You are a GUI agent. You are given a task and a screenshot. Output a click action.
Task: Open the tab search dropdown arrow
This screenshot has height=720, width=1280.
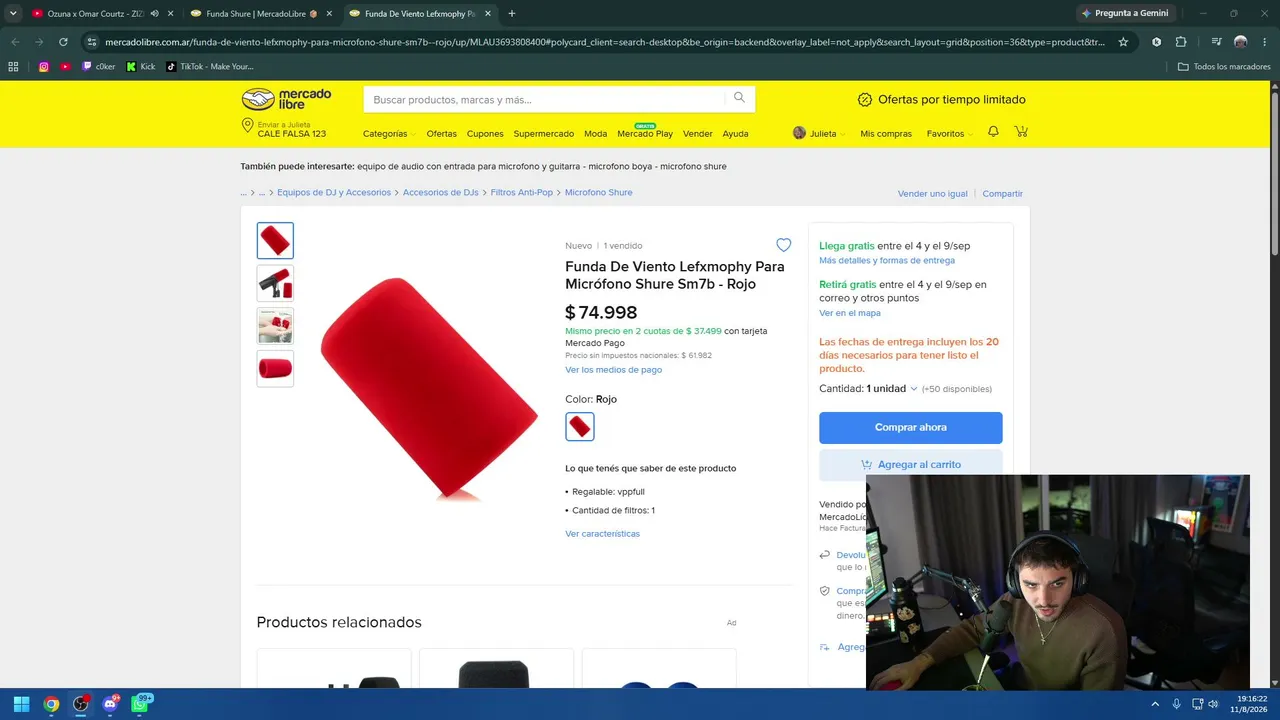(13, 14)
